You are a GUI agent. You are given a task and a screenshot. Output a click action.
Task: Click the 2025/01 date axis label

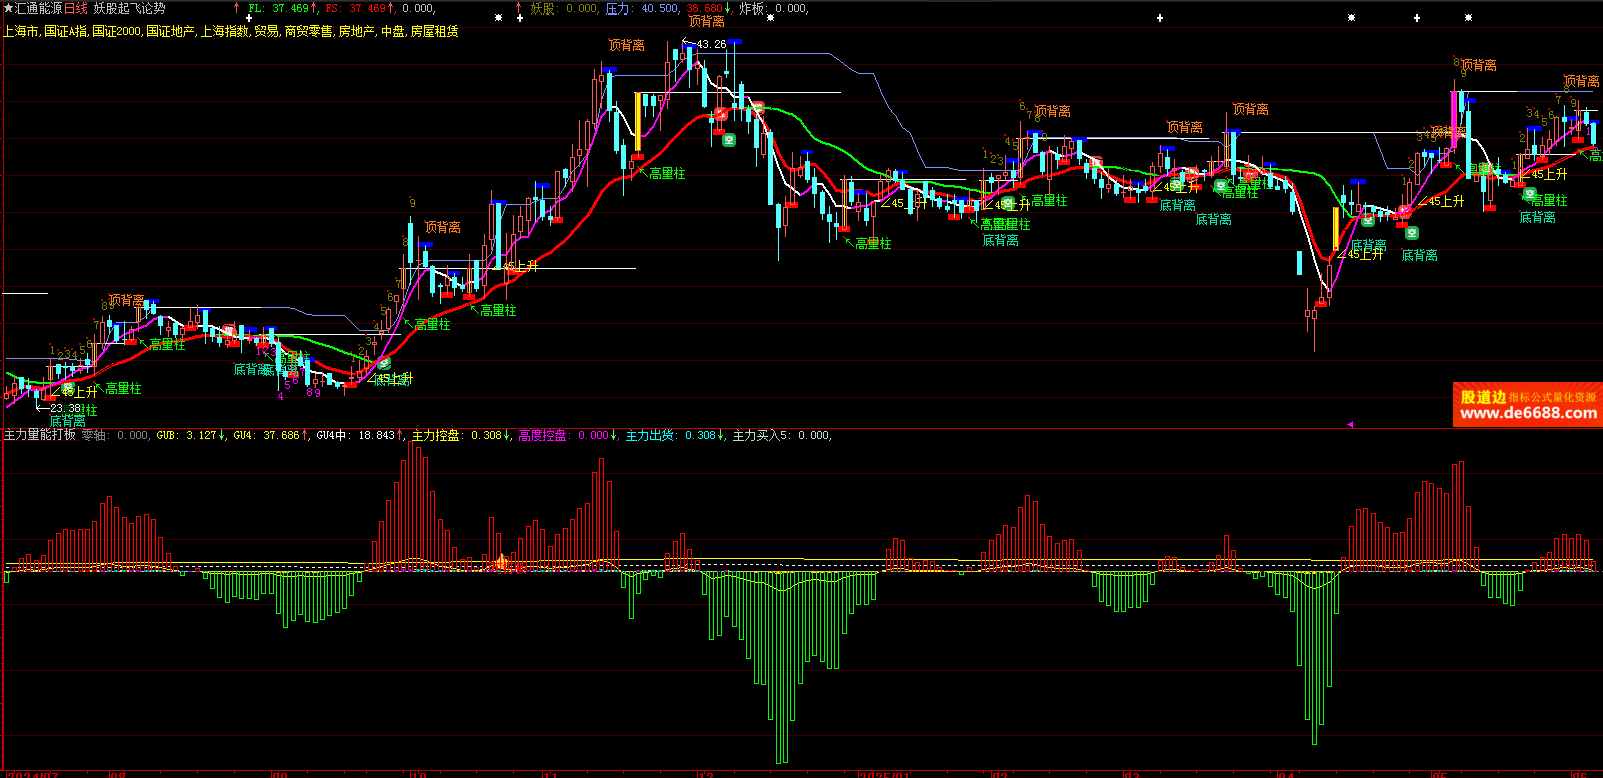[884, 774]
